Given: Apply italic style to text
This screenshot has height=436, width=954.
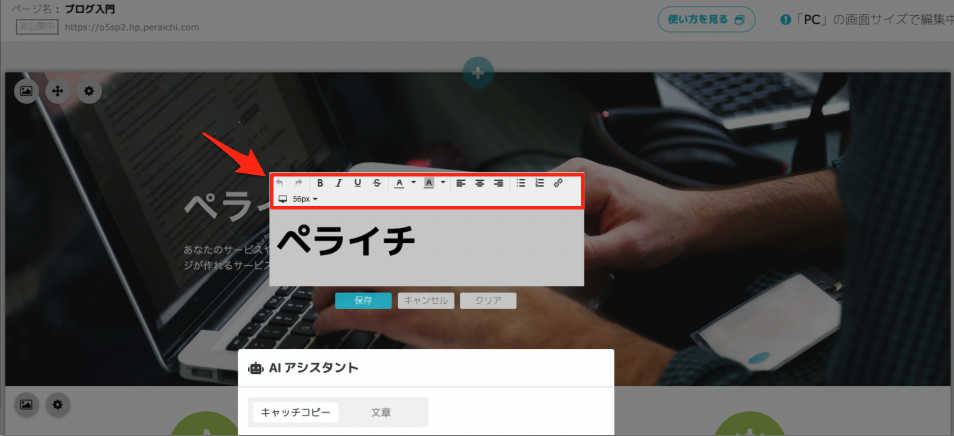Looking at the screenshot, I should tap(339, 183).
